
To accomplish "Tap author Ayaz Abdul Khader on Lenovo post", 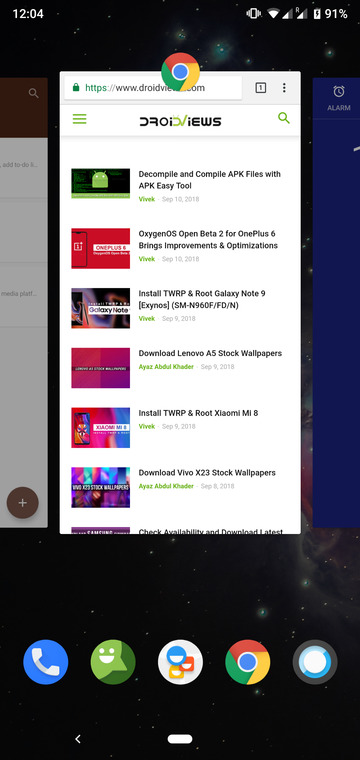I will point(166,367).
